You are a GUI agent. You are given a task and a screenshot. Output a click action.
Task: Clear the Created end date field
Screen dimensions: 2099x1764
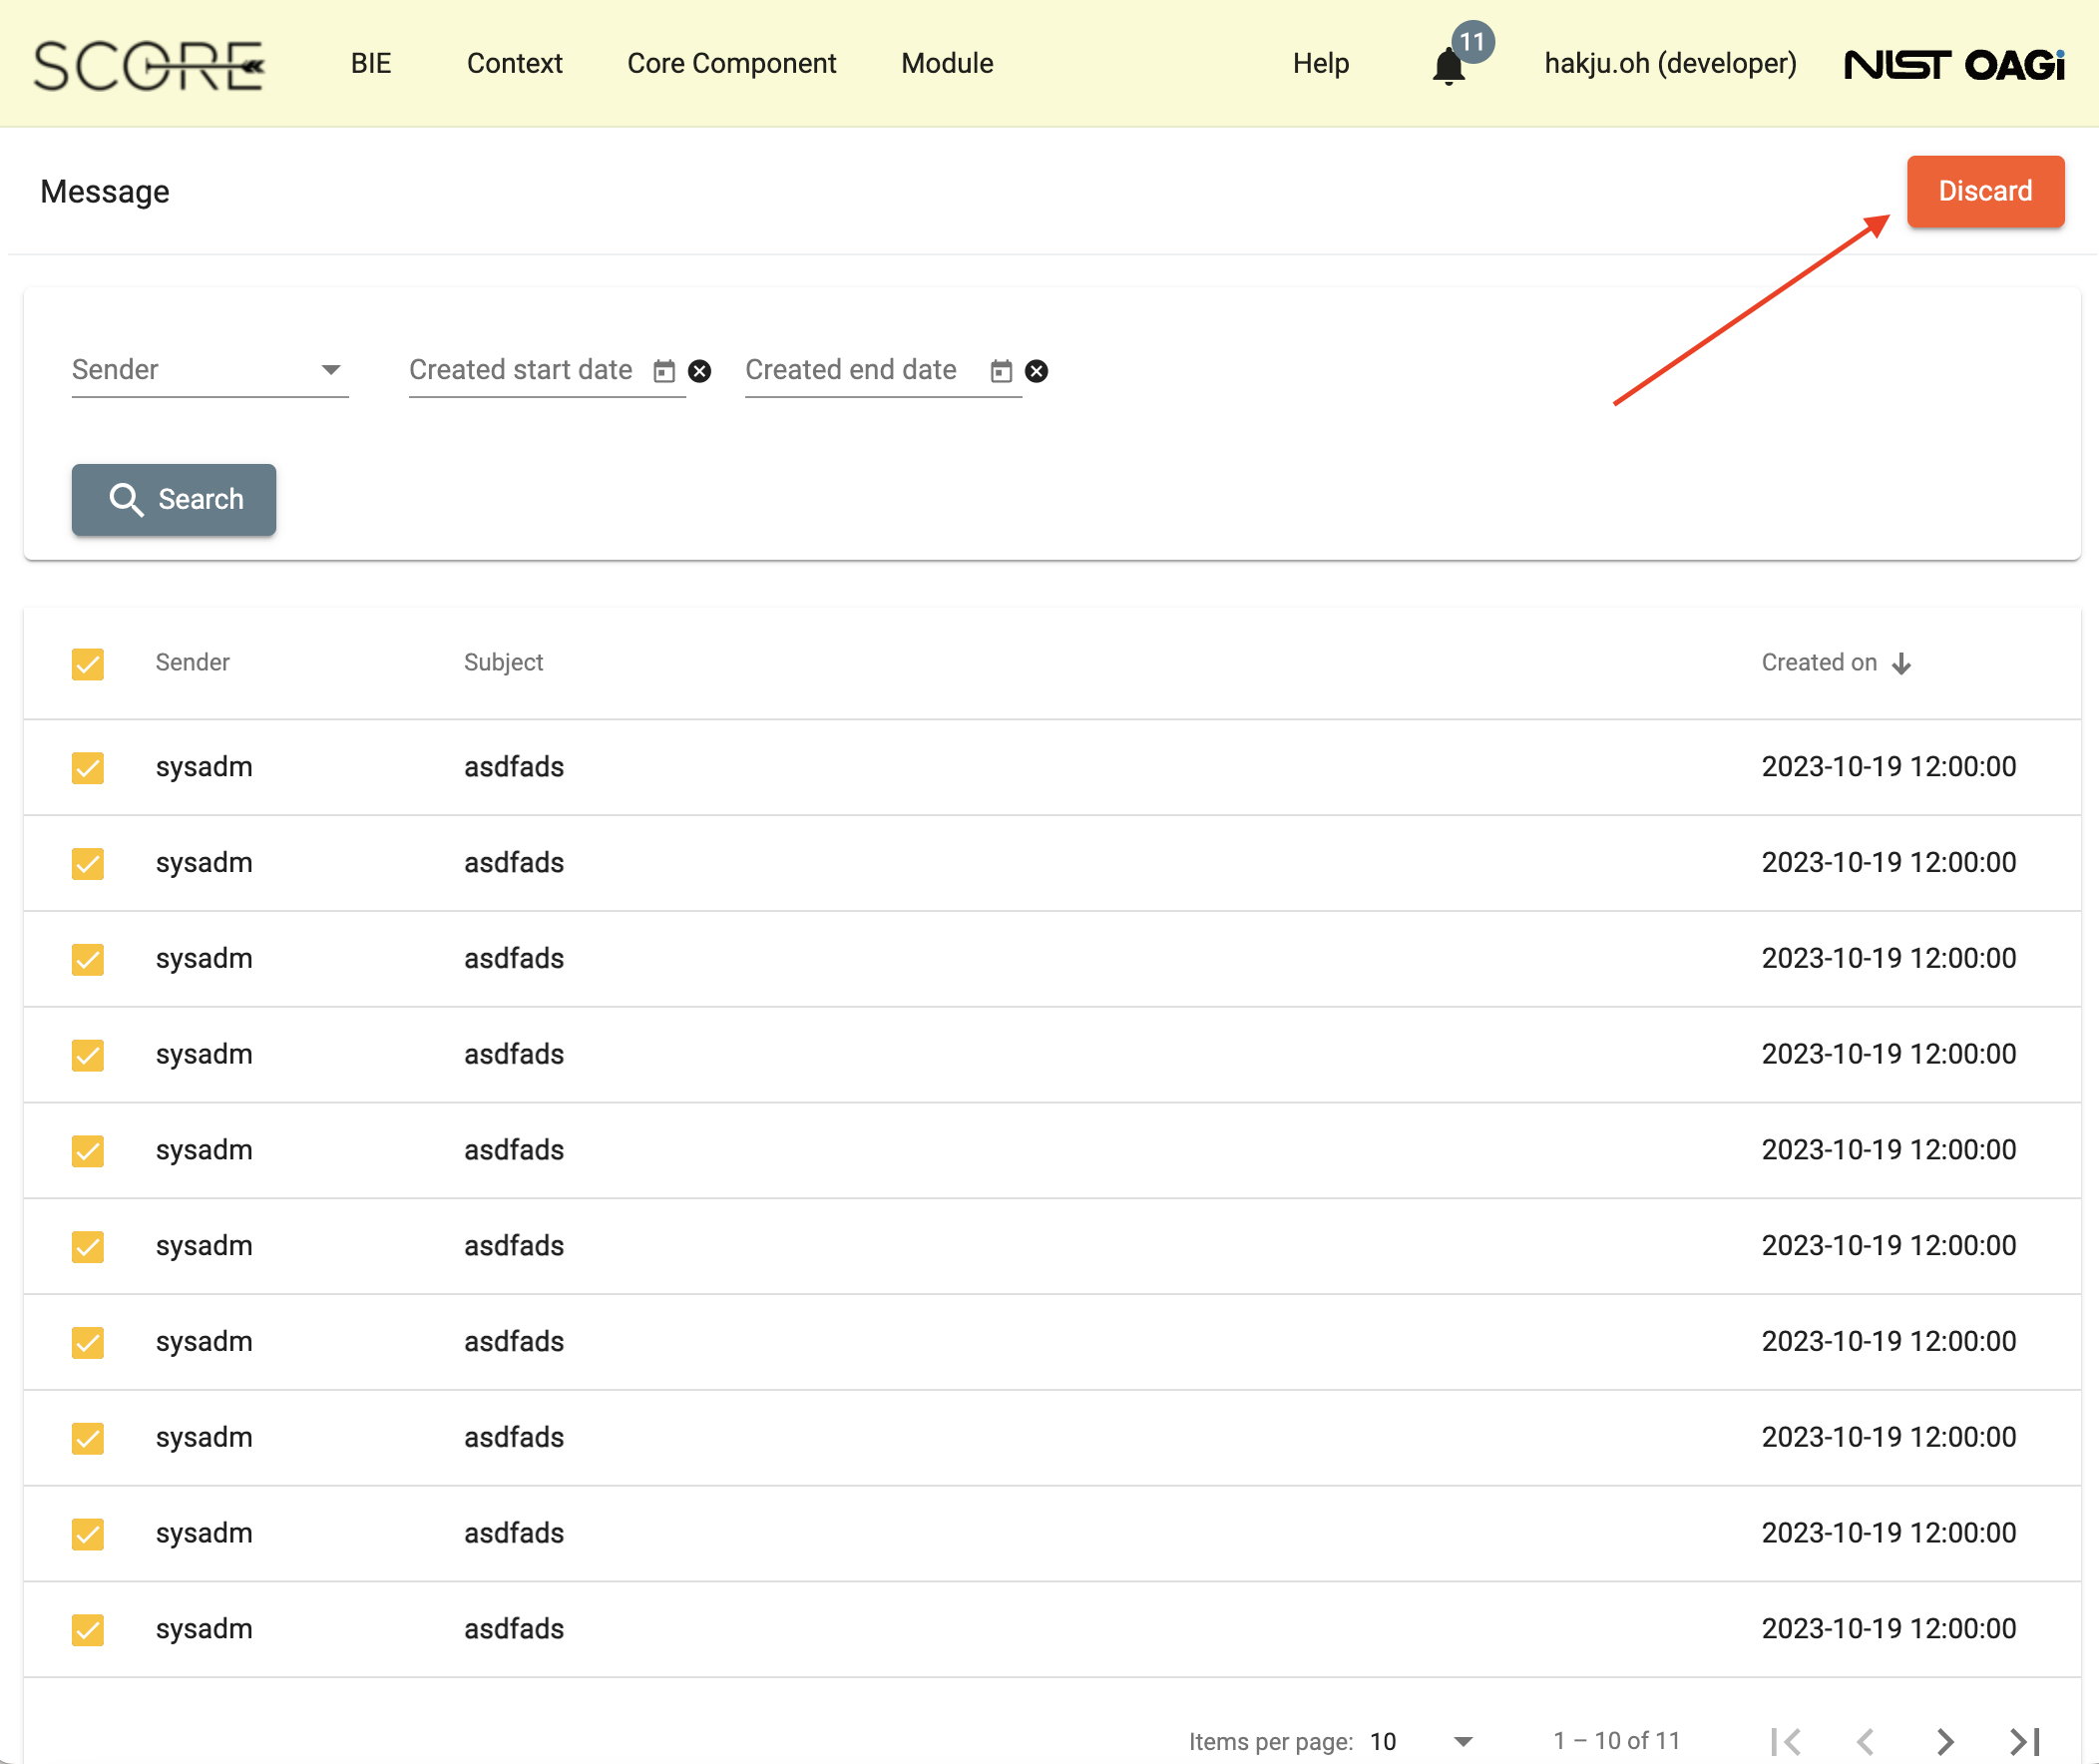[1036, 371]
